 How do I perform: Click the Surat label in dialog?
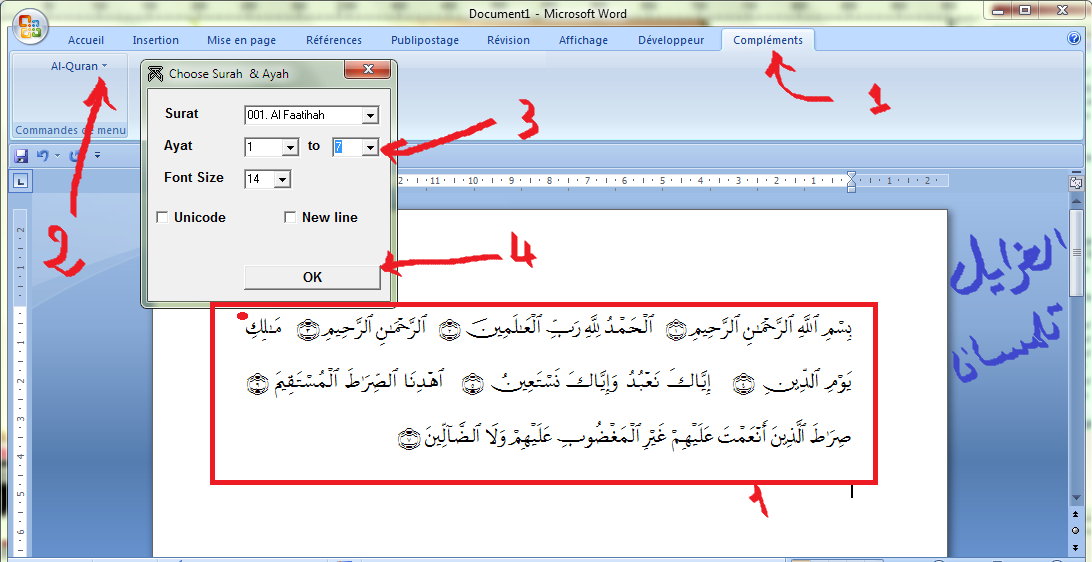tap(182, 114)
